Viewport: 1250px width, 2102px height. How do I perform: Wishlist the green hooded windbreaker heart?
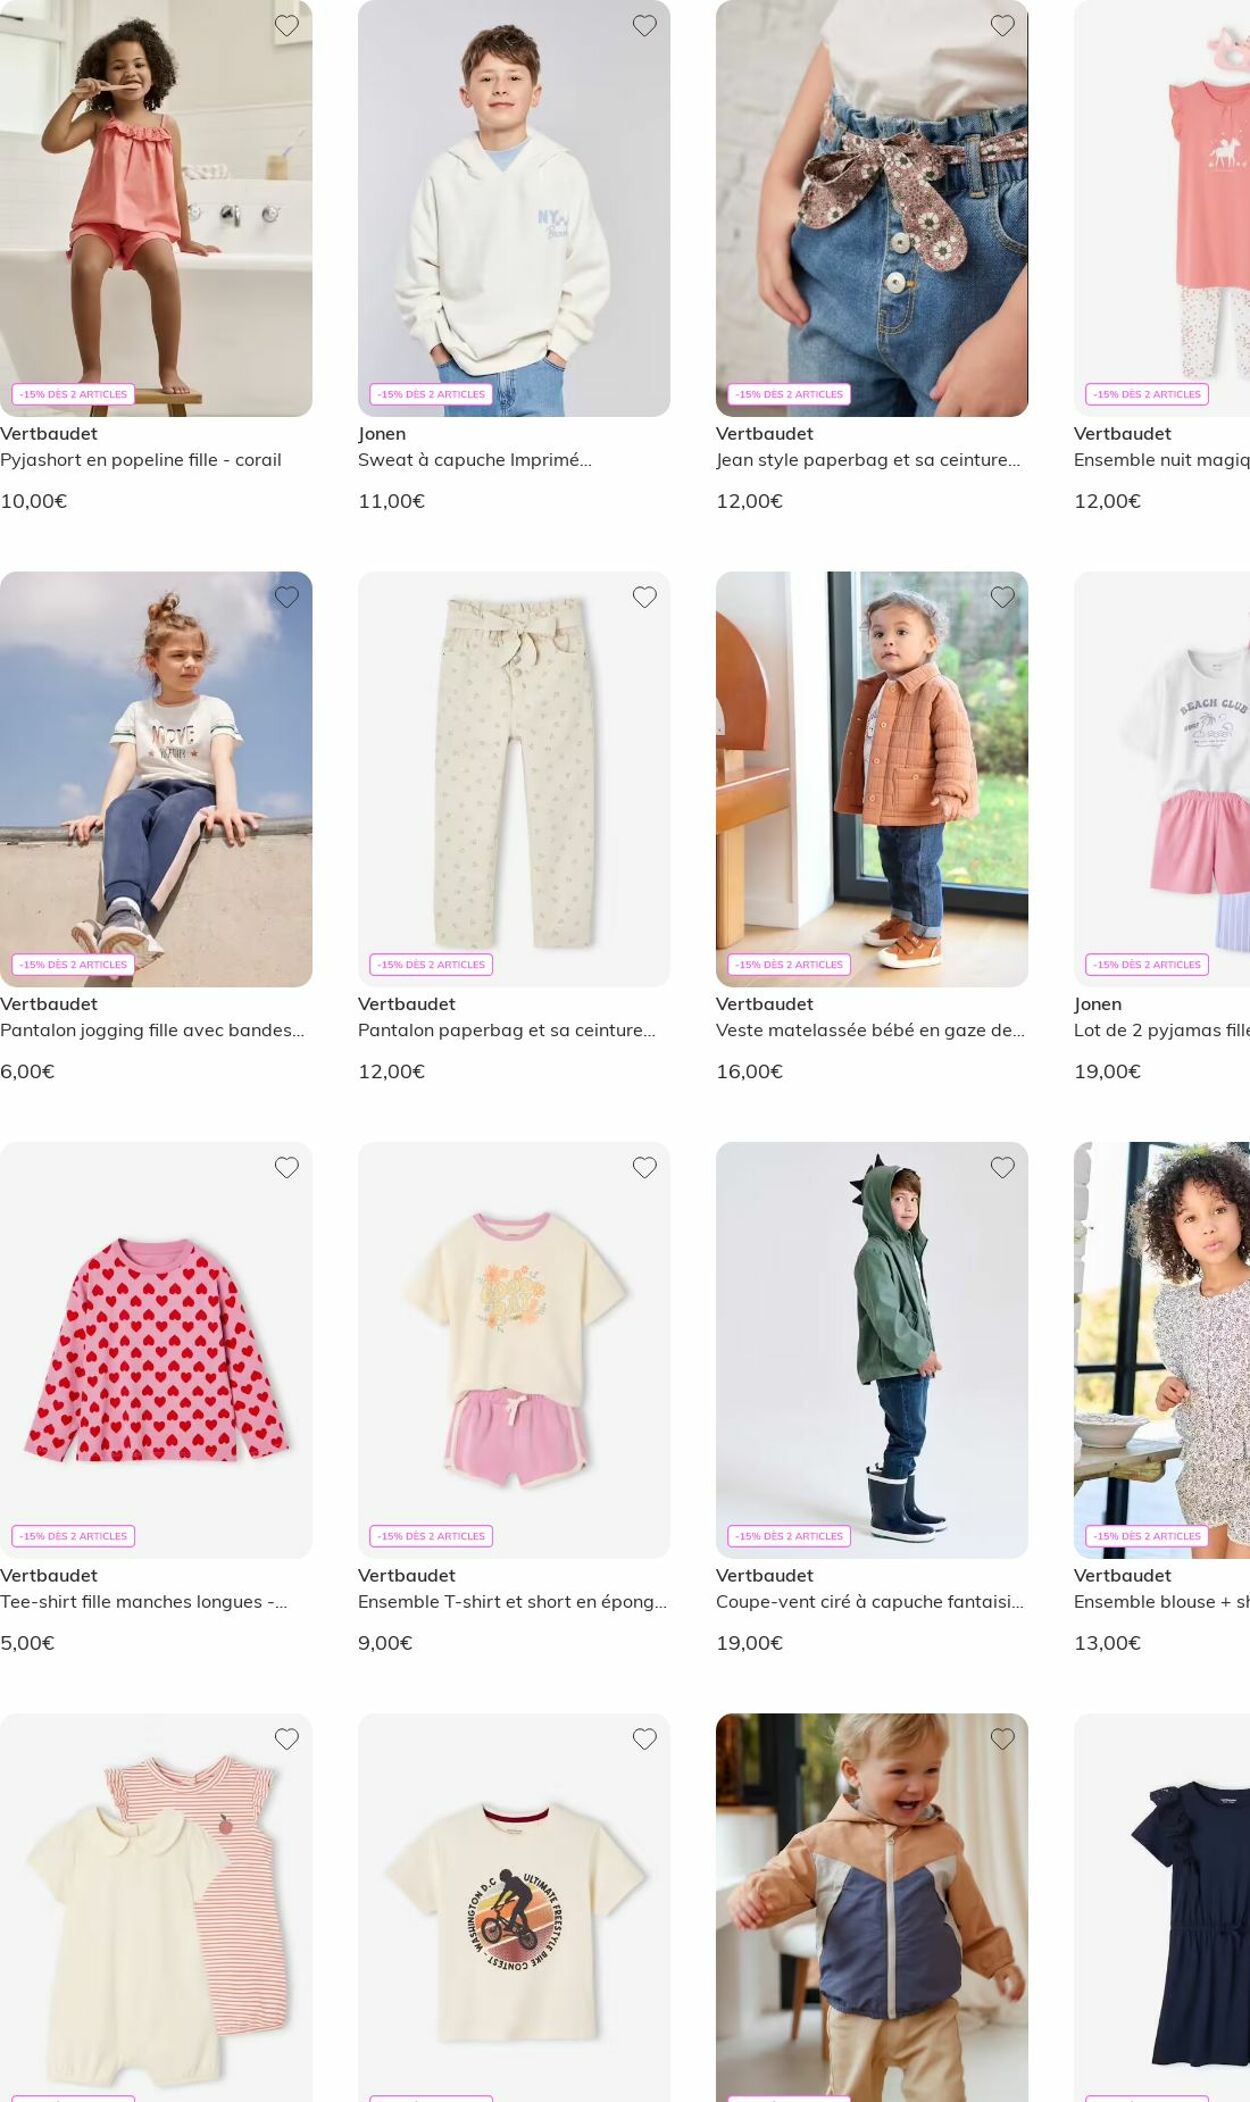coord(1003,1167)
